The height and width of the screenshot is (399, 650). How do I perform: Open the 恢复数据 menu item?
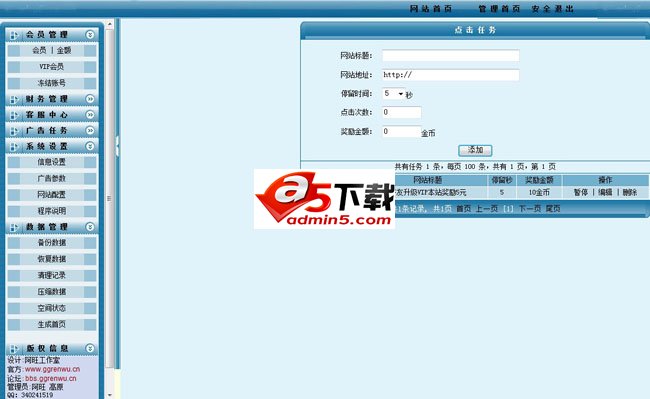point(51,259)
